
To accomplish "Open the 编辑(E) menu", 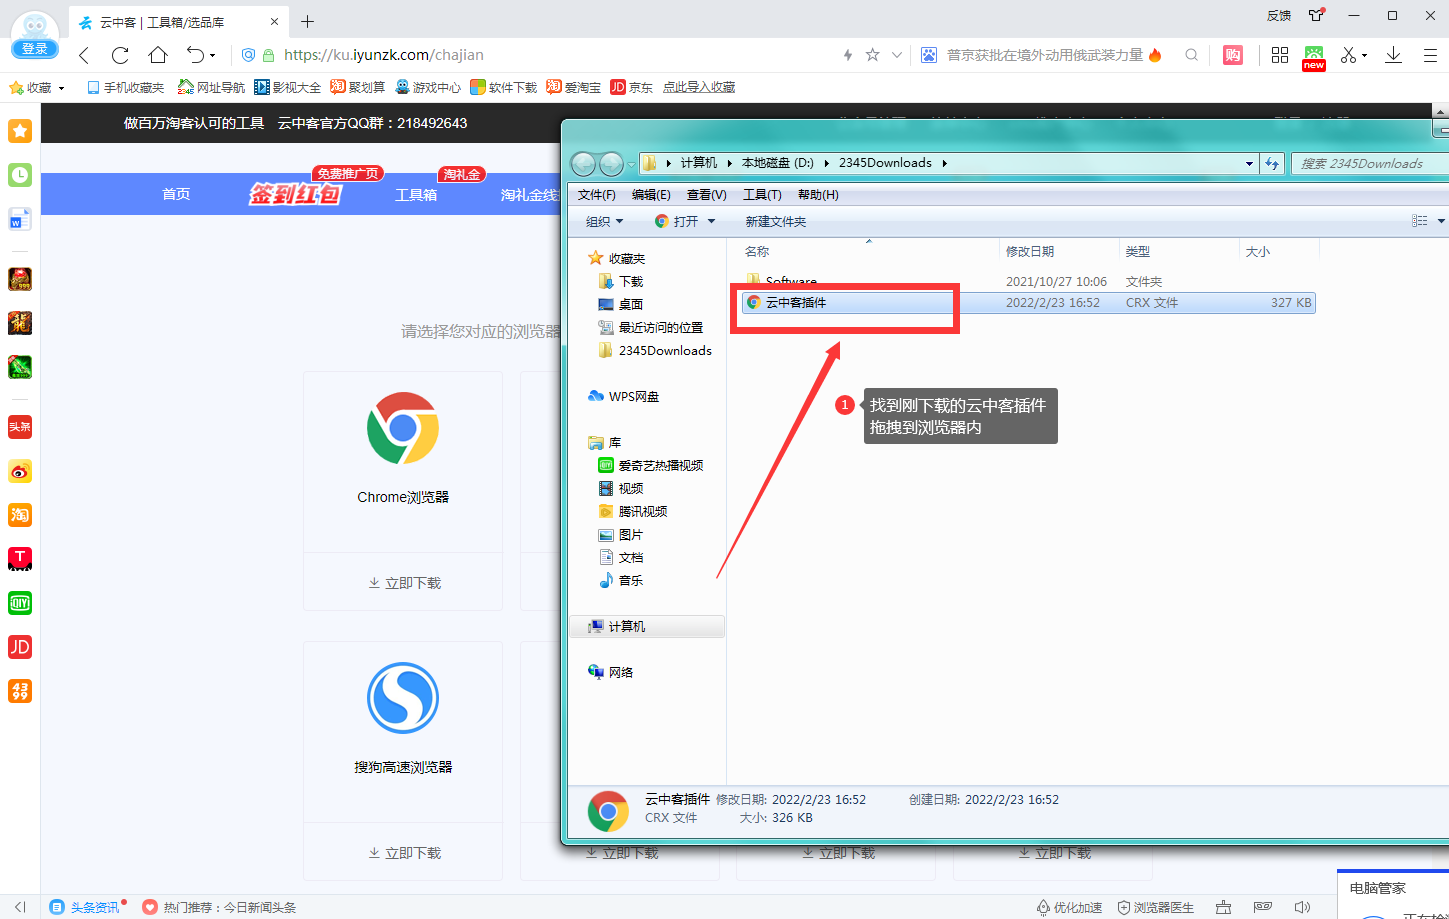I will pos(651,195).
